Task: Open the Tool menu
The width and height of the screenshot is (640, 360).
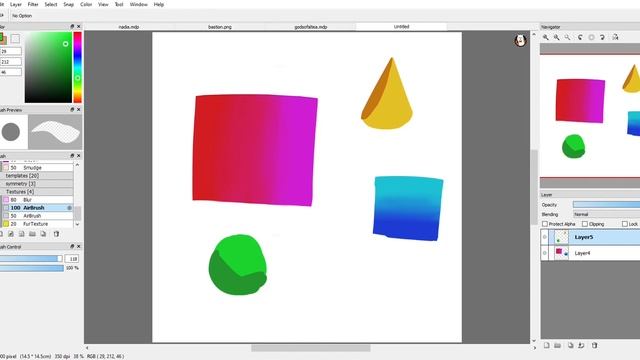Action: 119,4
